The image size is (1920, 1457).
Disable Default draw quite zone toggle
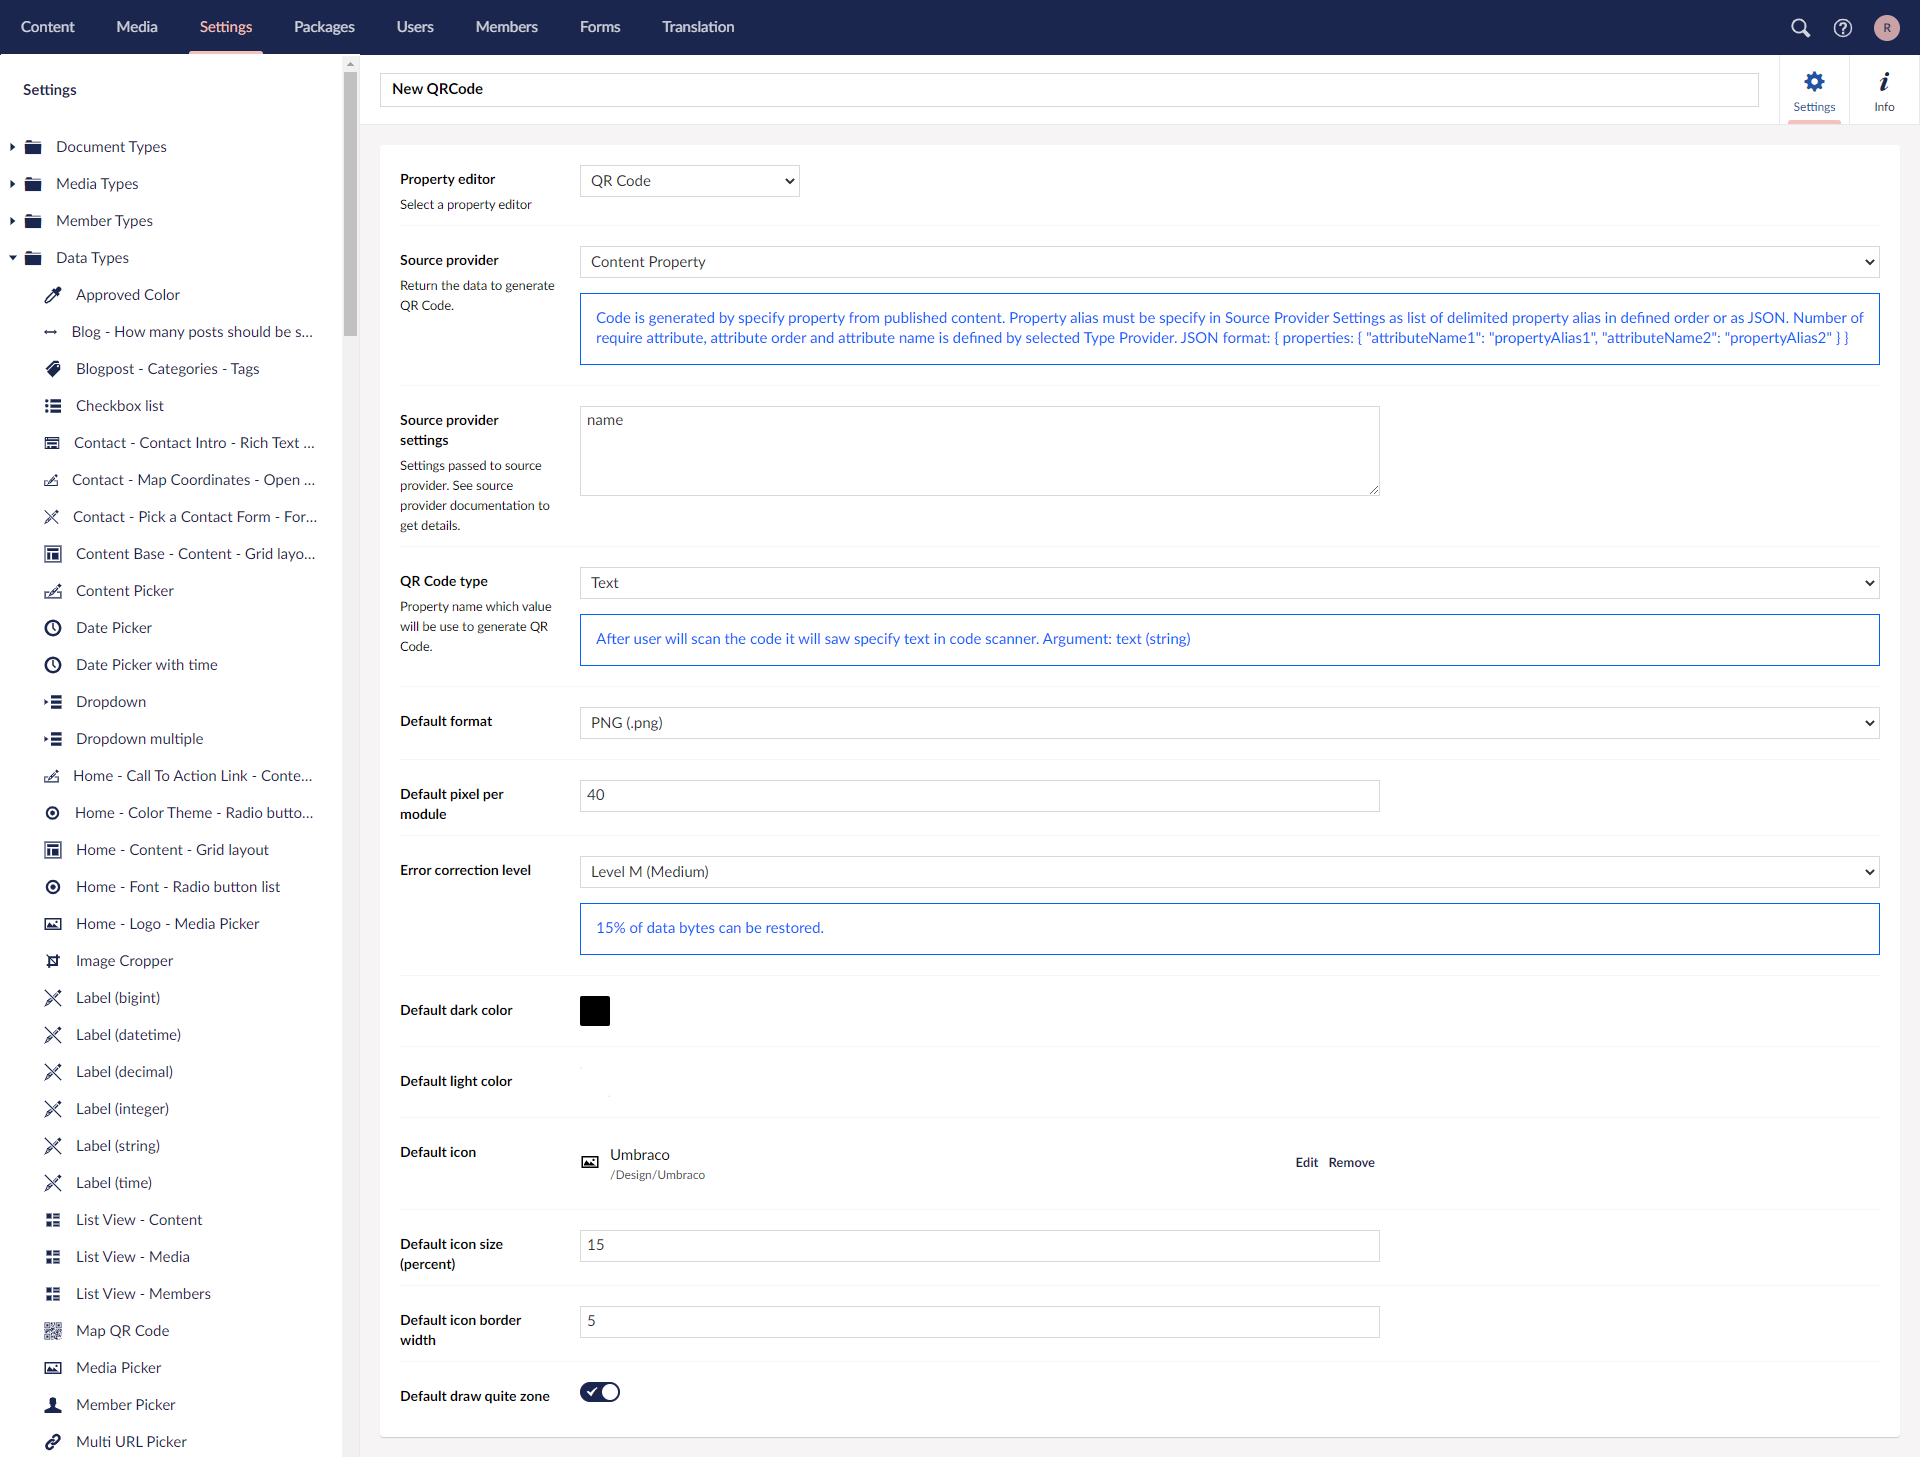click(x=600, y=1392)
